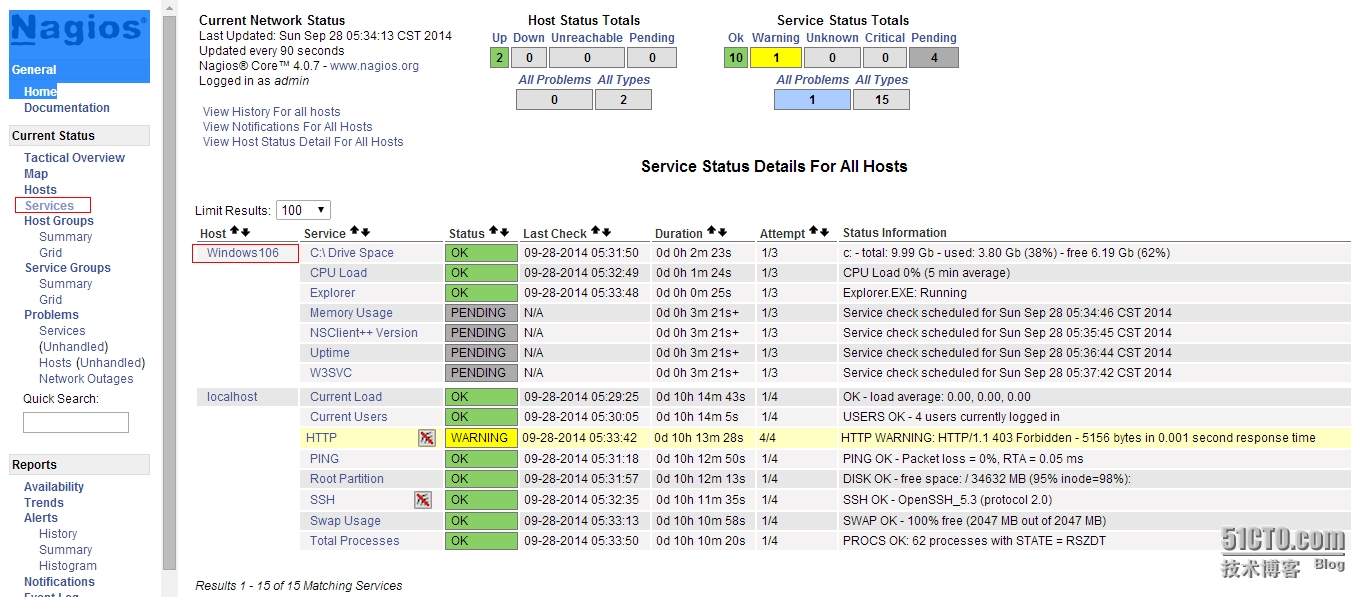Click the Host Up count box showing 2
This screenshot has width=1364, height=597.
pyautogui.click(x=500, y=58)
